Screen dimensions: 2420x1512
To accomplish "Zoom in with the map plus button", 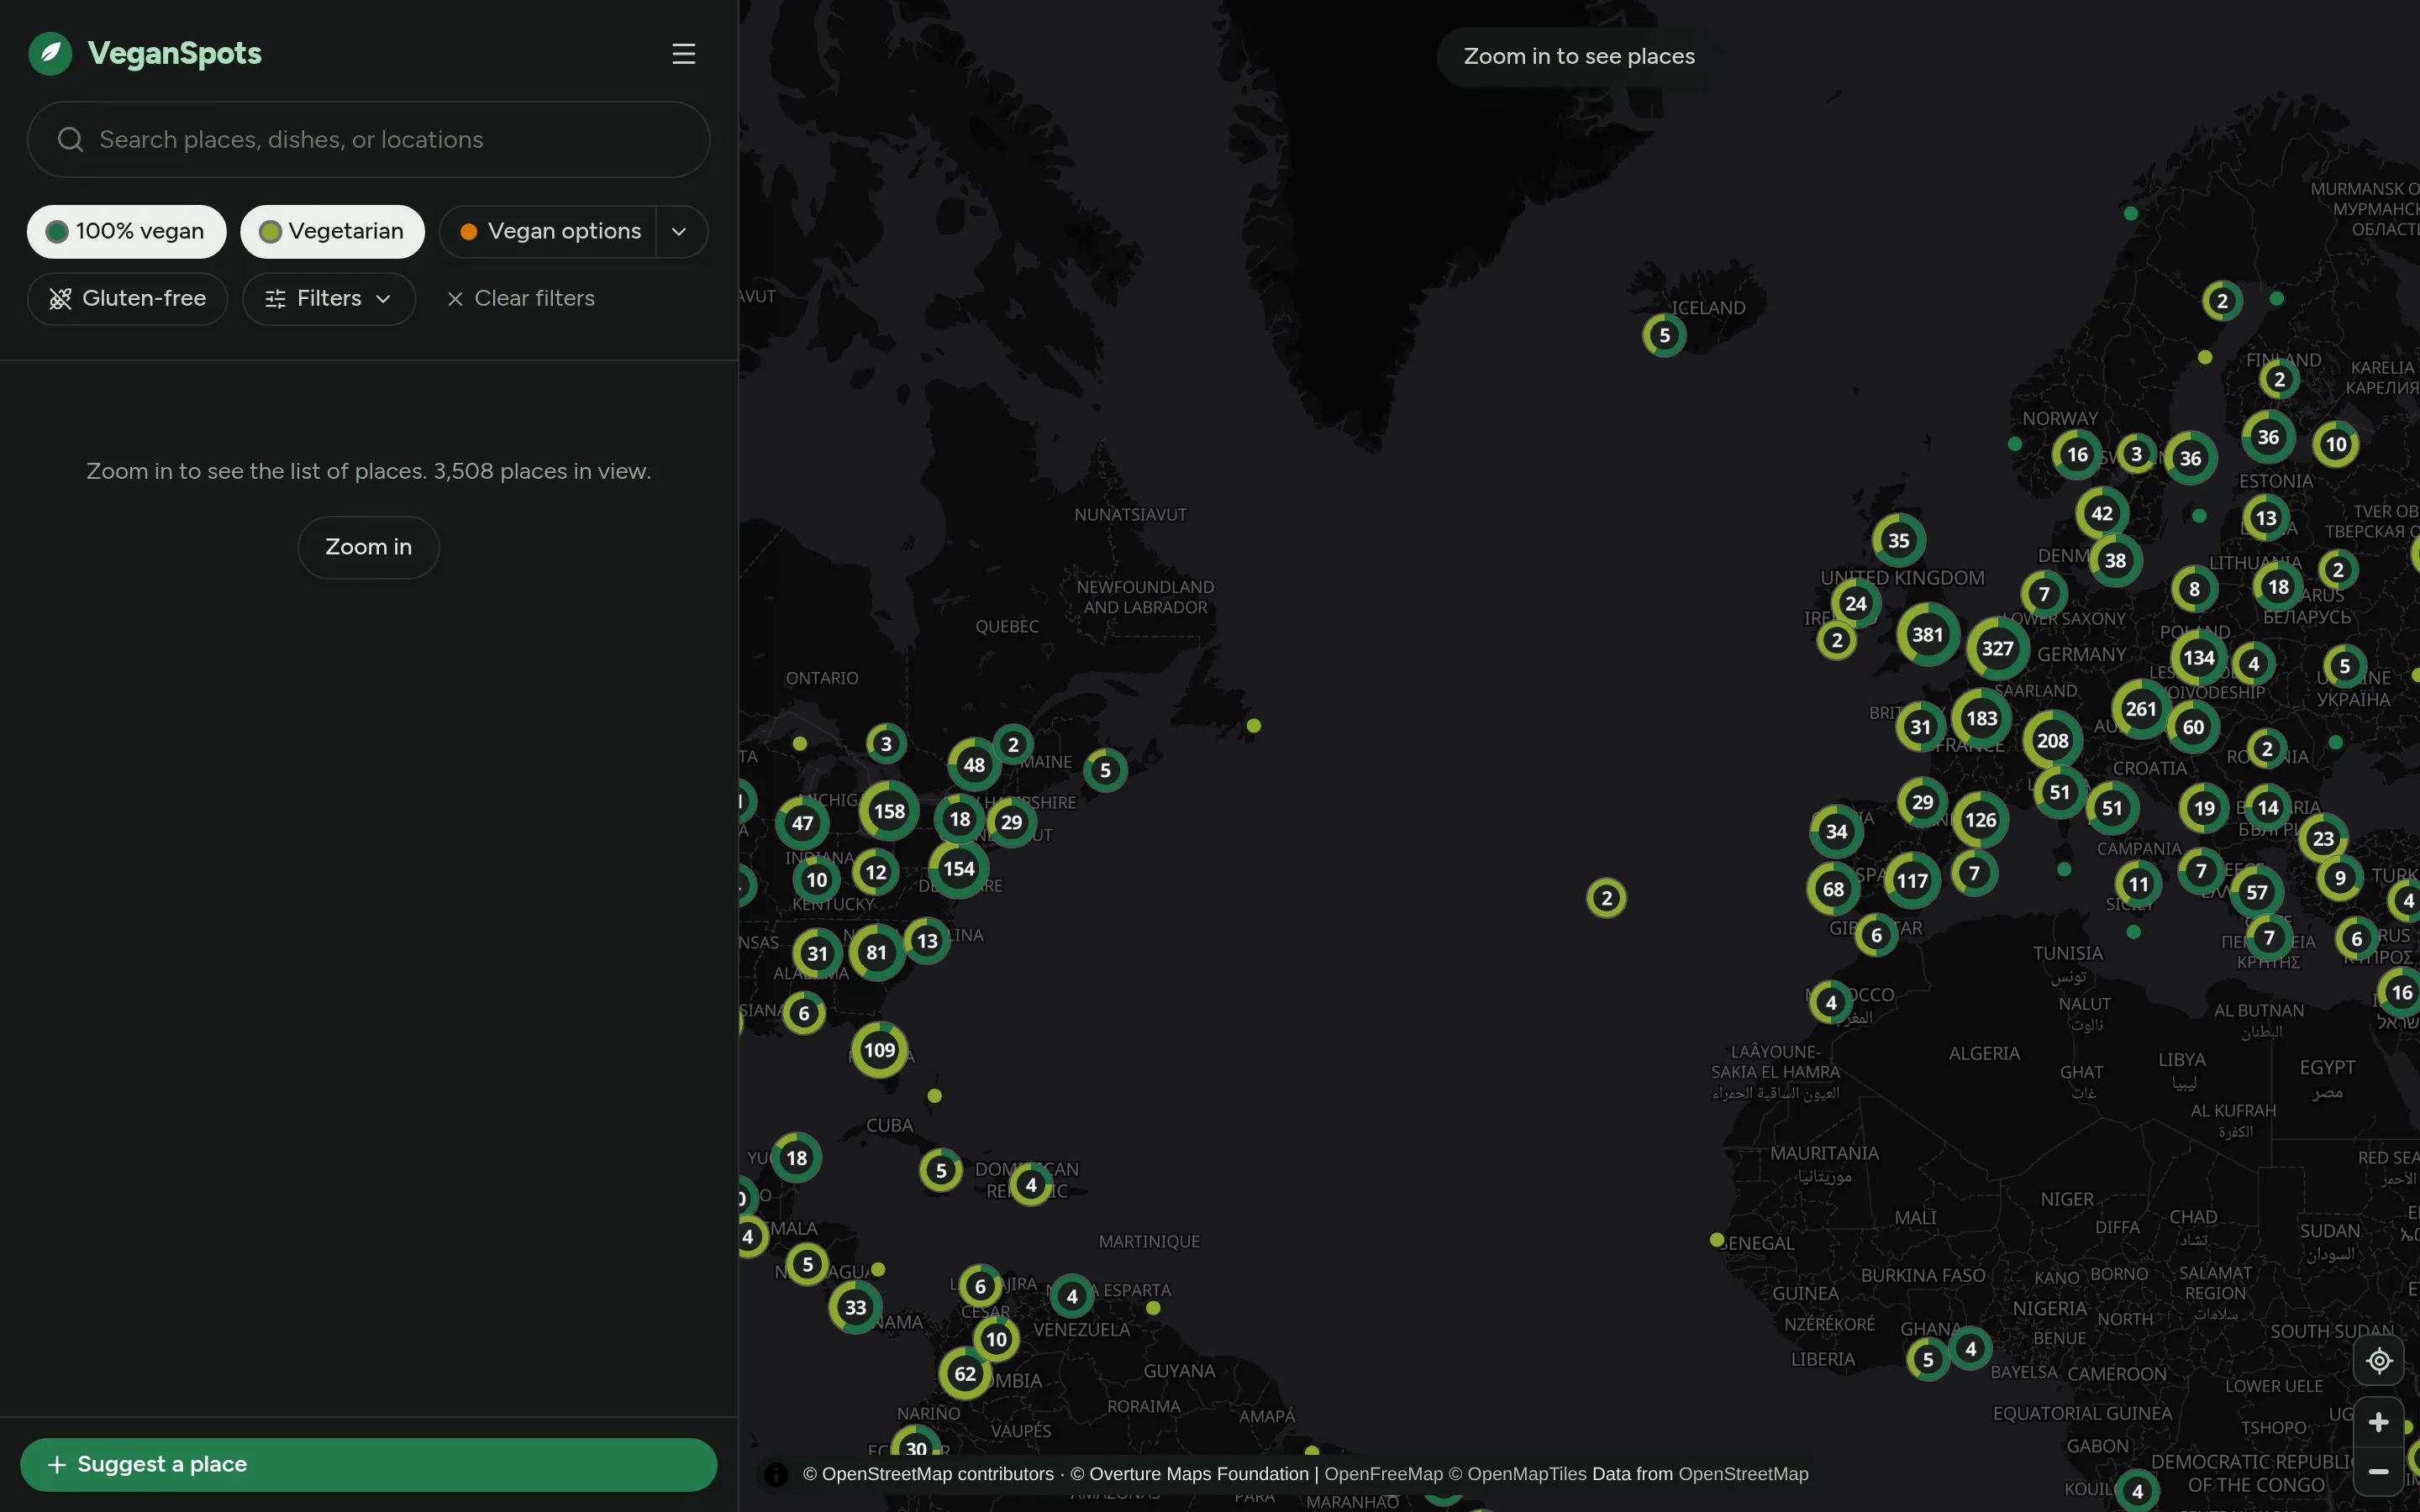I will [2379, 1421].
